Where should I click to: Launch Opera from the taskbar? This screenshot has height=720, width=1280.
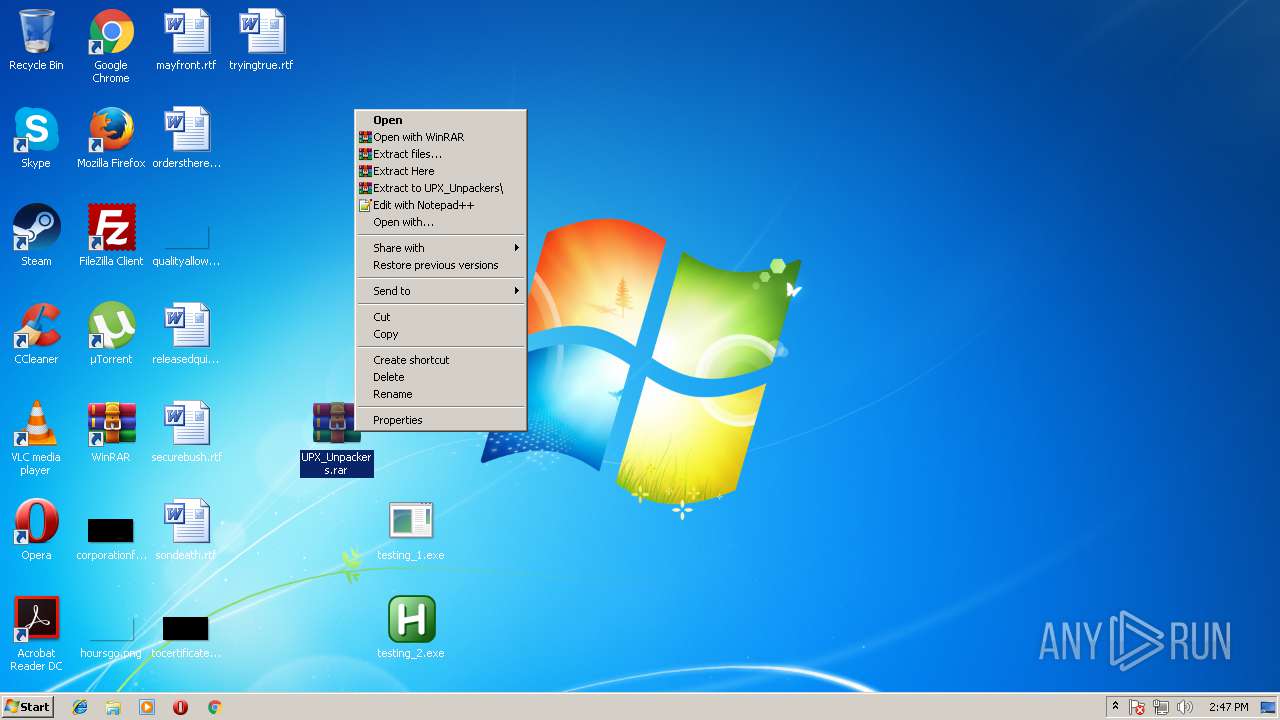click(x=180, y=707)
